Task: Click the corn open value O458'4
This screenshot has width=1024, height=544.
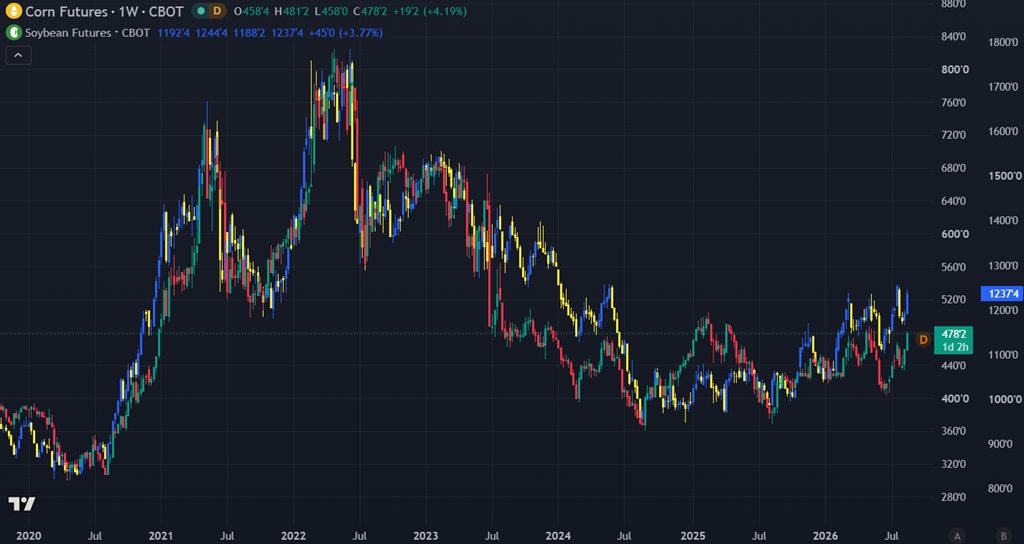Action: pos(249,11)
